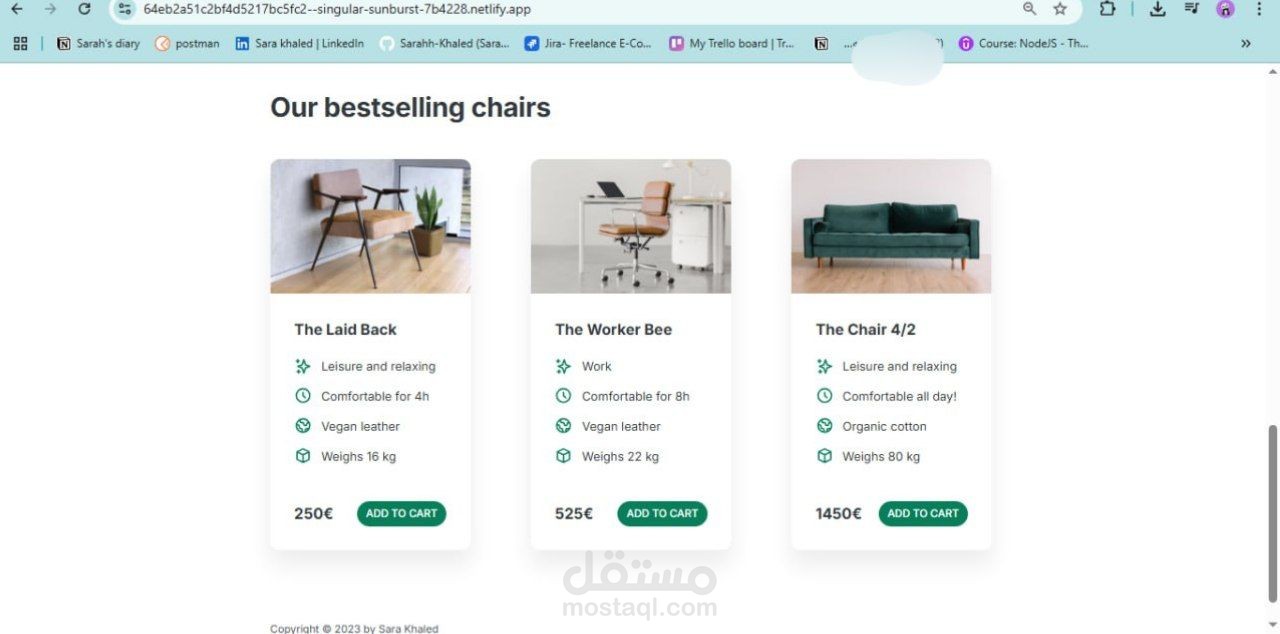Open the Sara khaled LinkedIn bookmark
Screen dimensions: 1280x634
pos(300,43)
